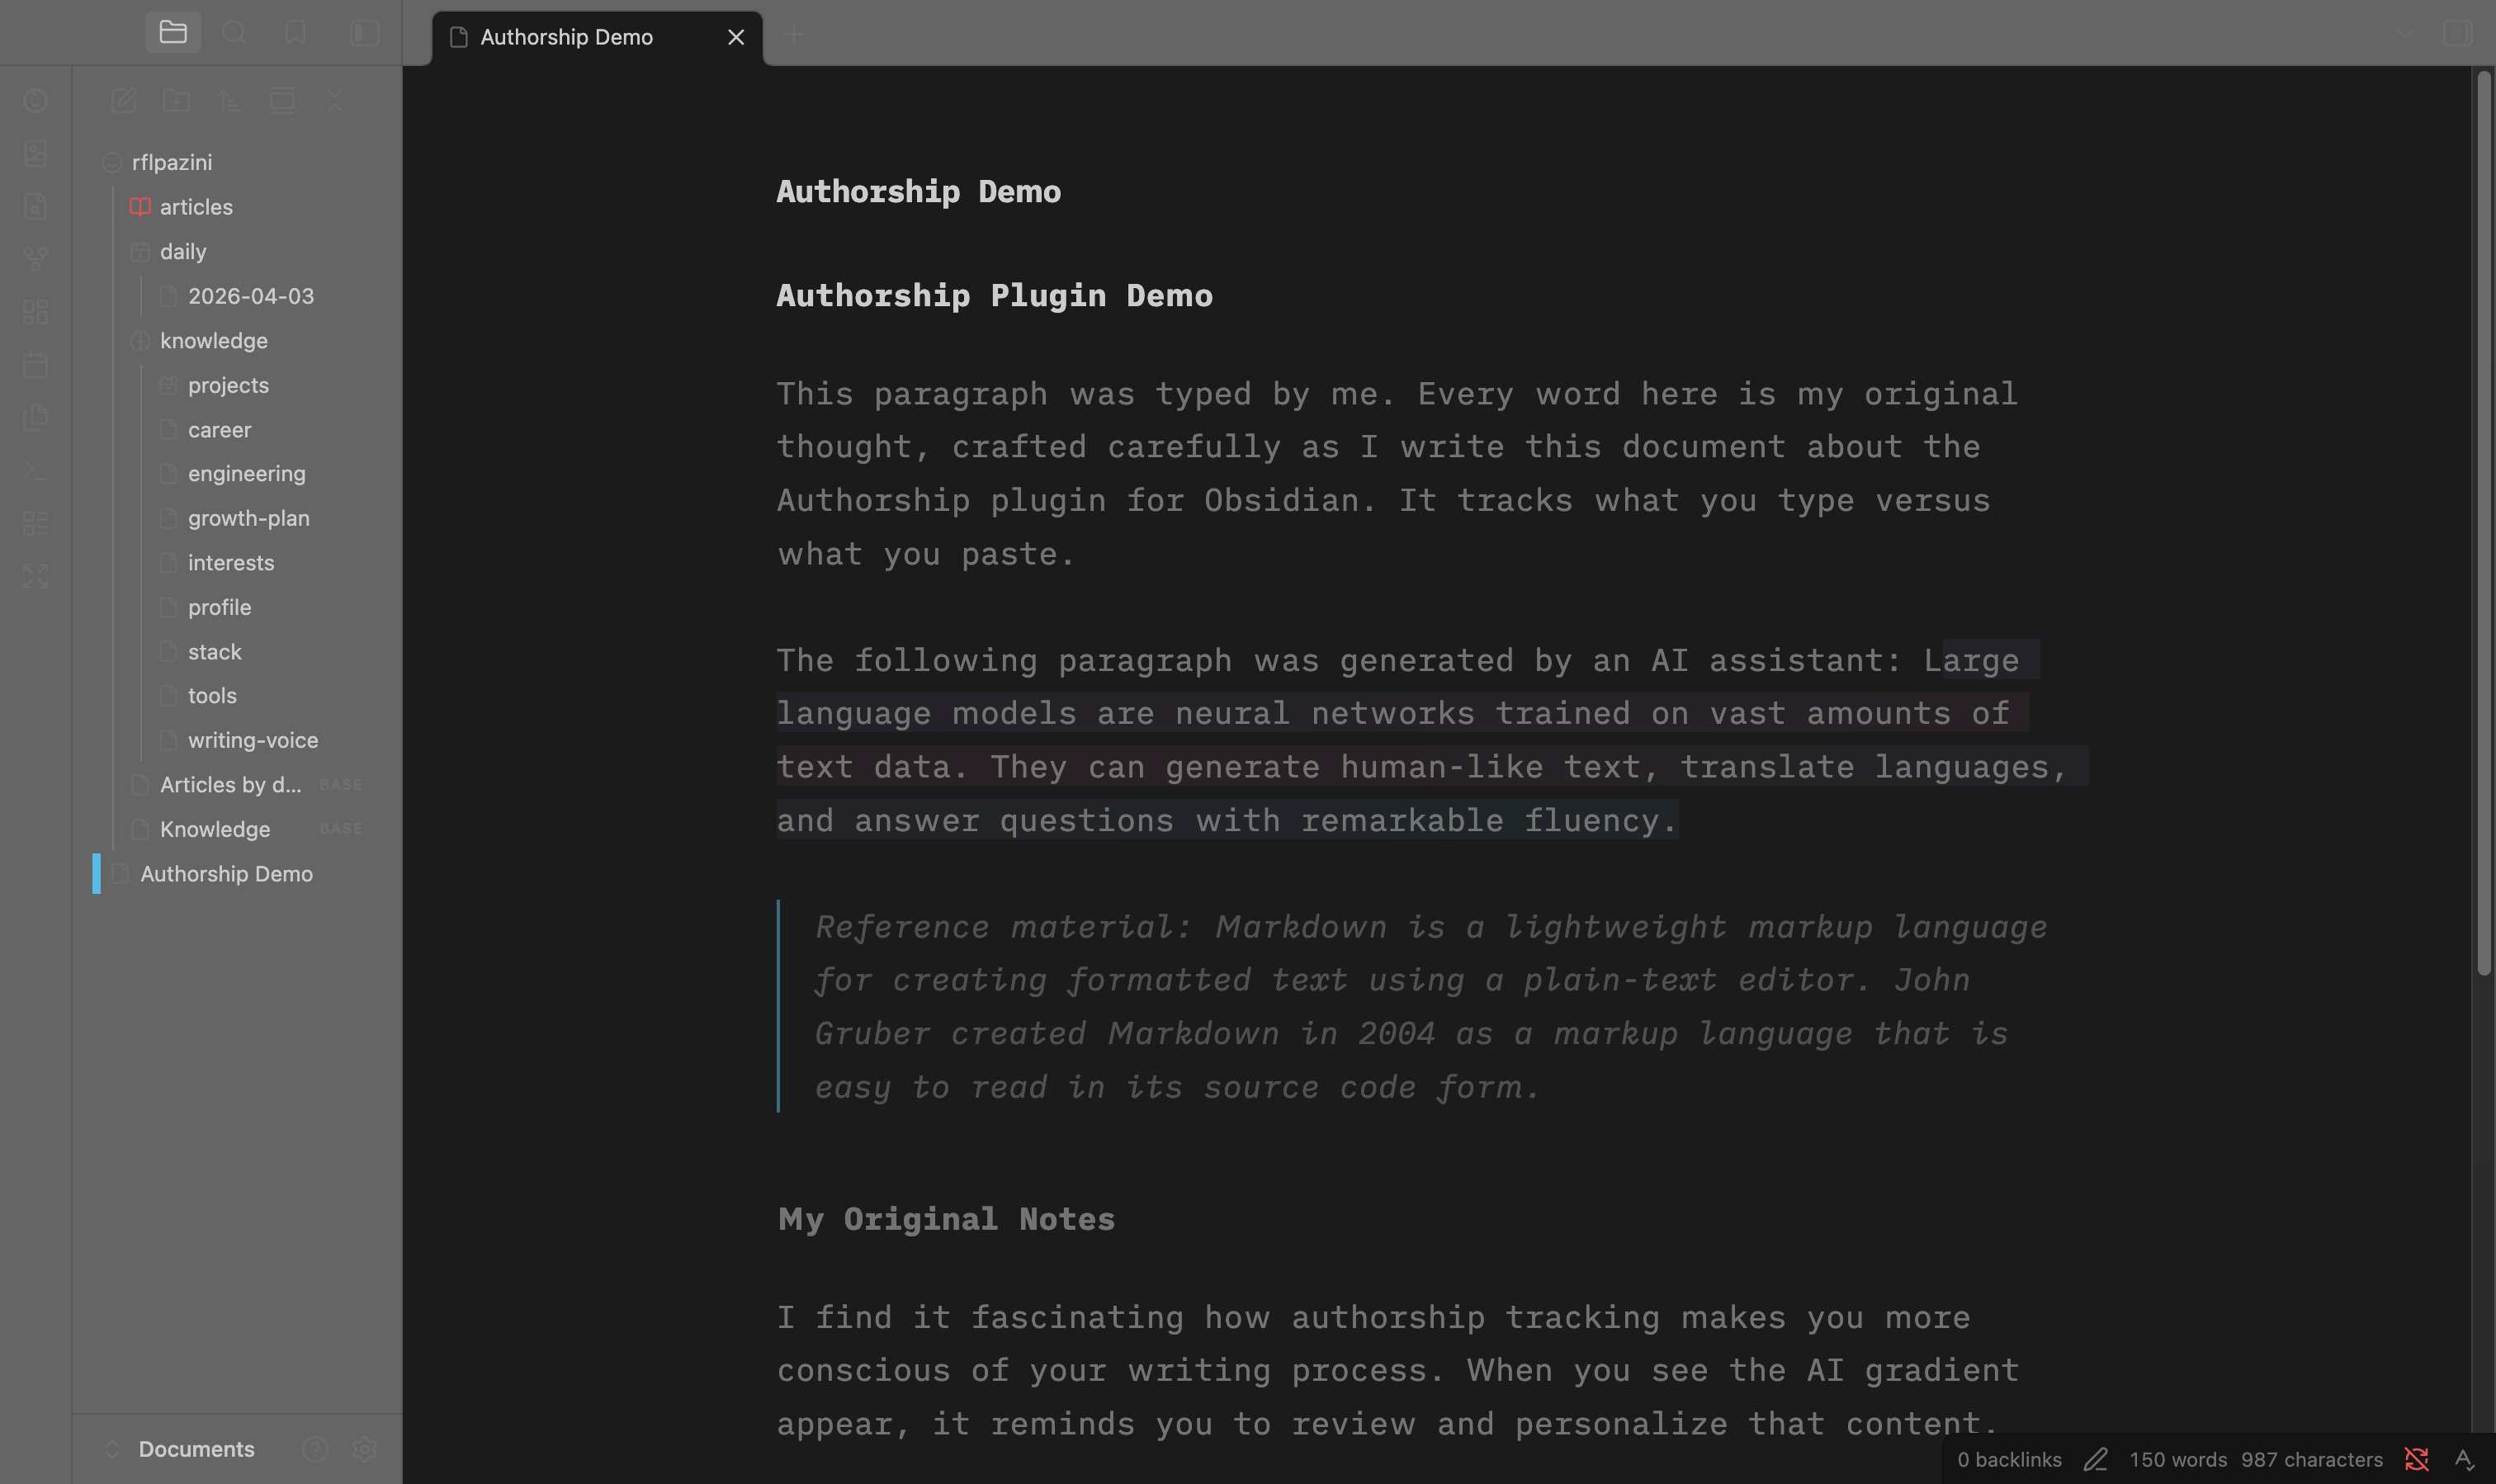Click the image ribbon icon
Screen dimensions: 2496x1484
pyautogui.click(x=36, y=153)
